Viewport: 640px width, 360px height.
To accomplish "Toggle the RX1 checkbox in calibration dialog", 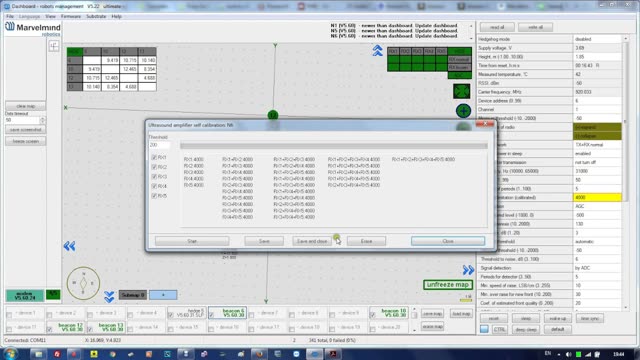I will click(154, 157).
